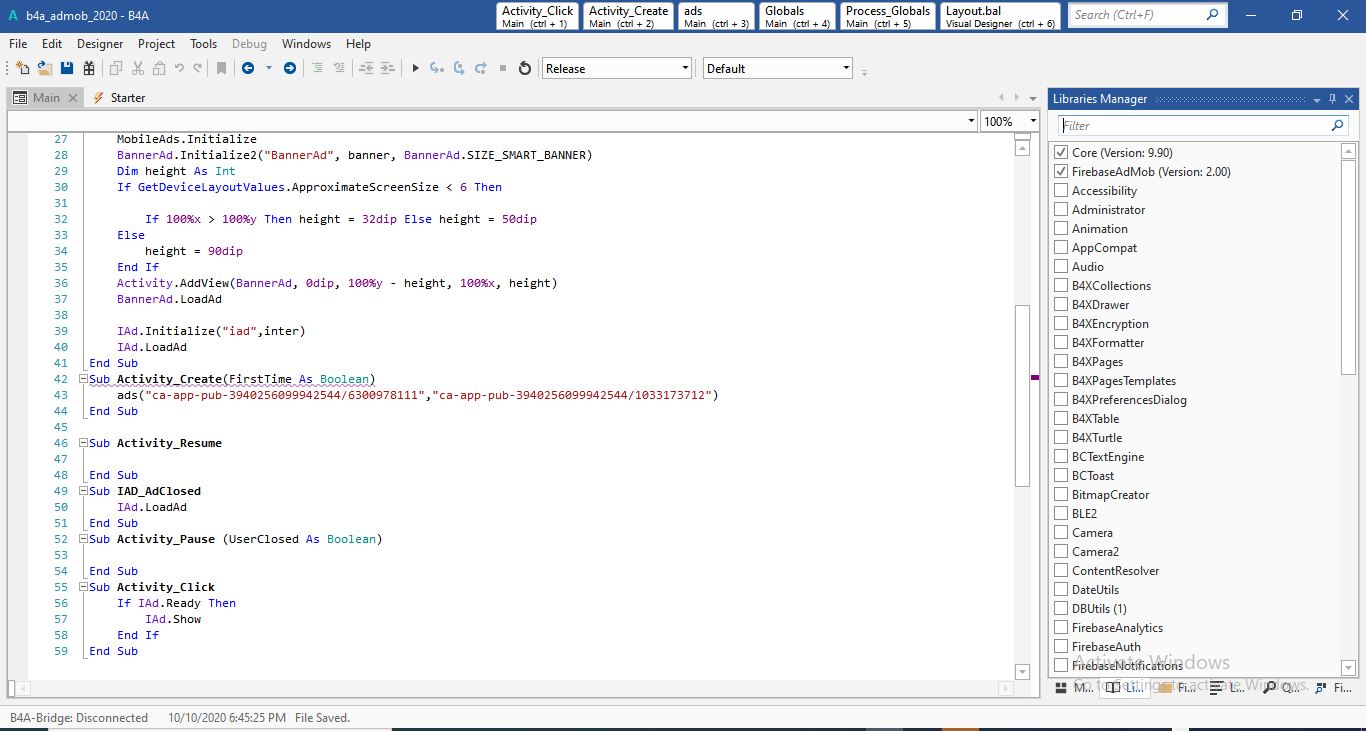The height and width of the screenshot is (731, 1366).
Task: Uncheck the Core (Version: 9.90) library
Action: 1061,153
